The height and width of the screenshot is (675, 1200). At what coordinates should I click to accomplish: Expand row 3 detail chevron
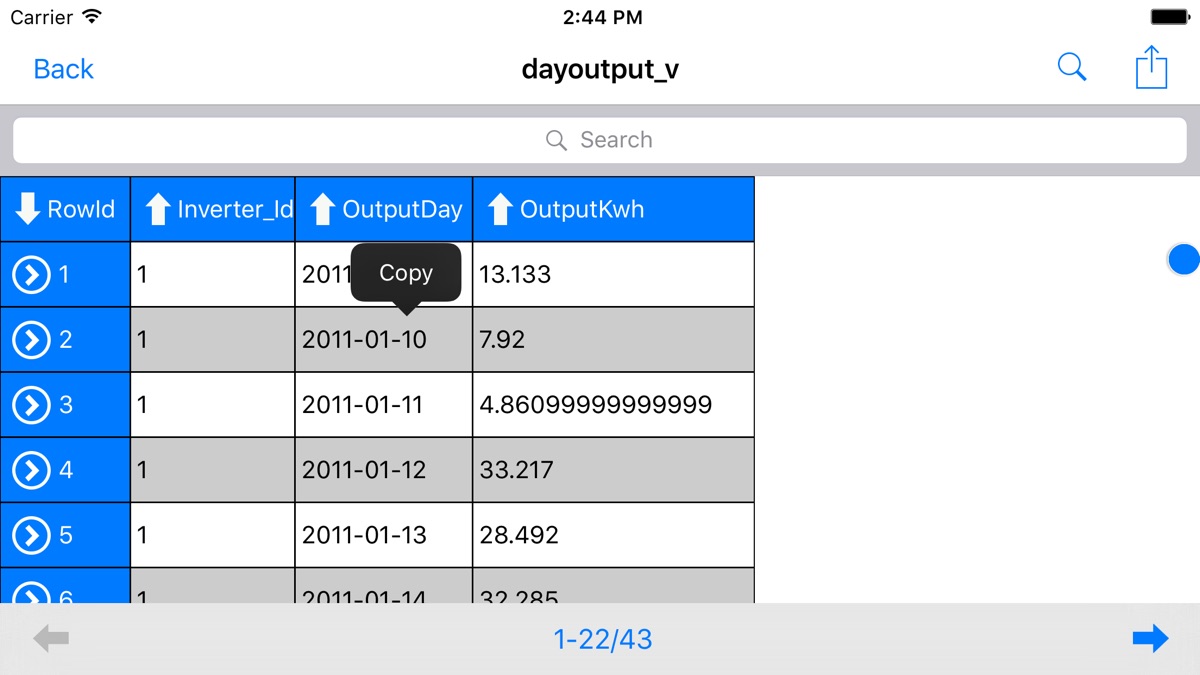[x=32, y=405]
